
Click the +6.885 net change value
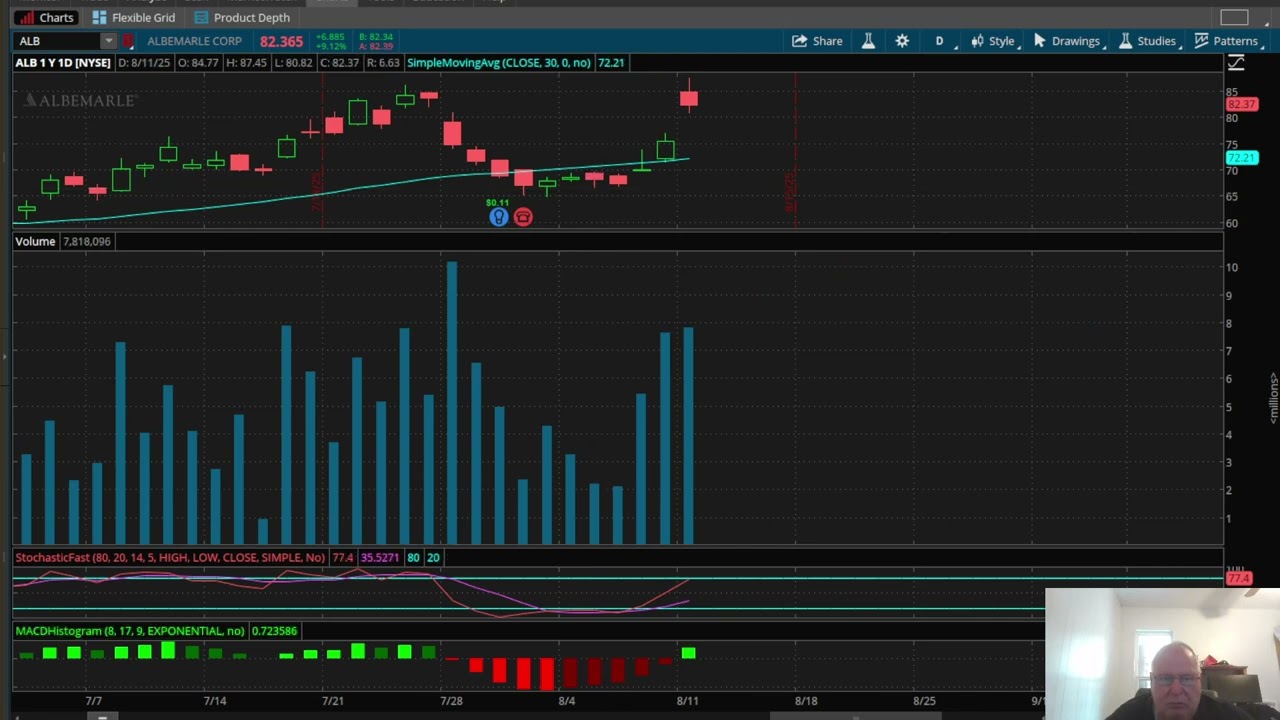click(x=331, y=37)
